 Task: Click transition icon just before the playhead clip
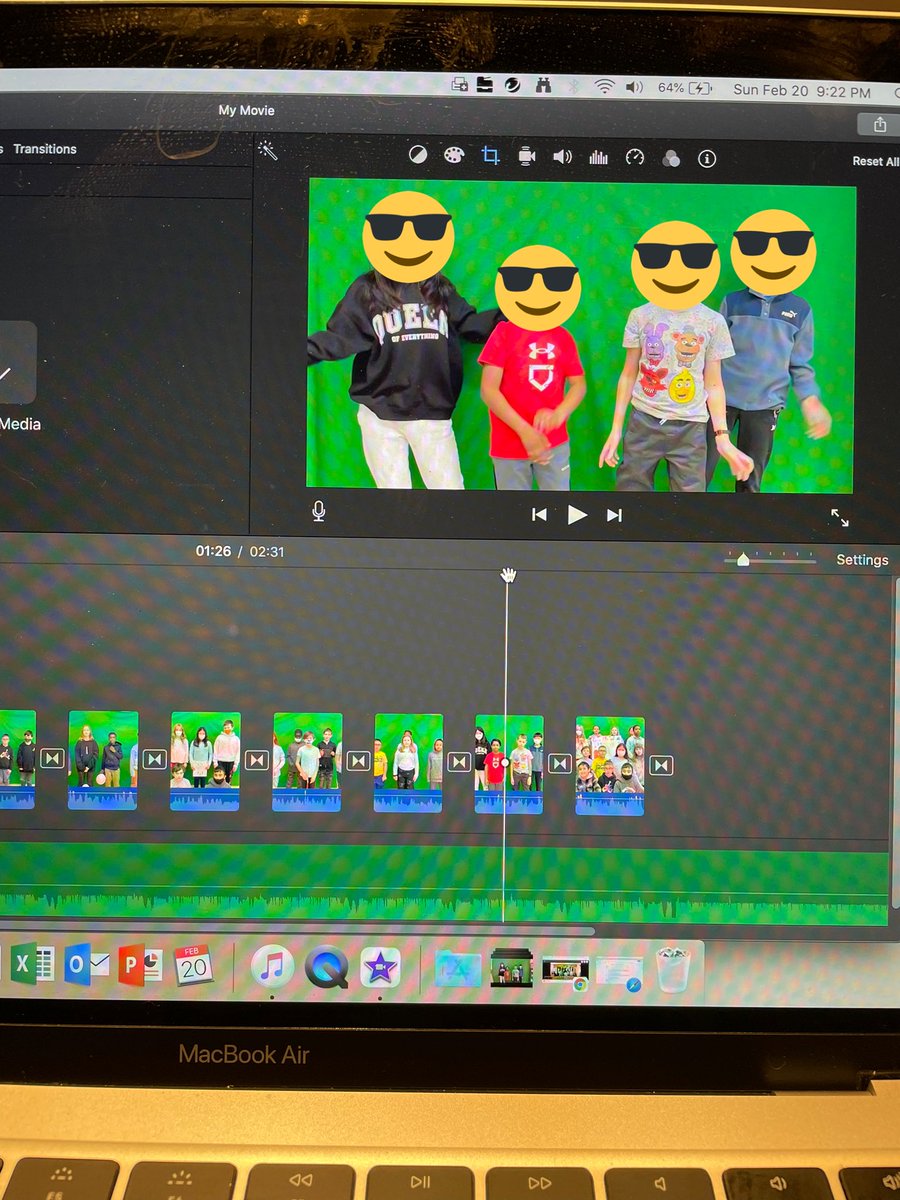click(459, 763)
